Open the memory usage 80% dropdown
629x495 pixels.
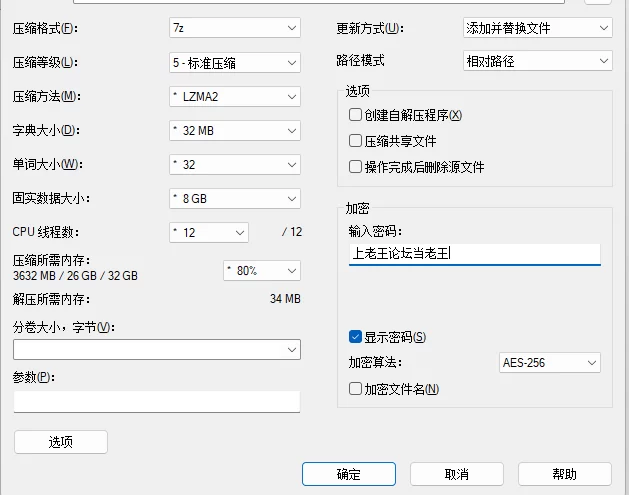[x=261, y=270]
